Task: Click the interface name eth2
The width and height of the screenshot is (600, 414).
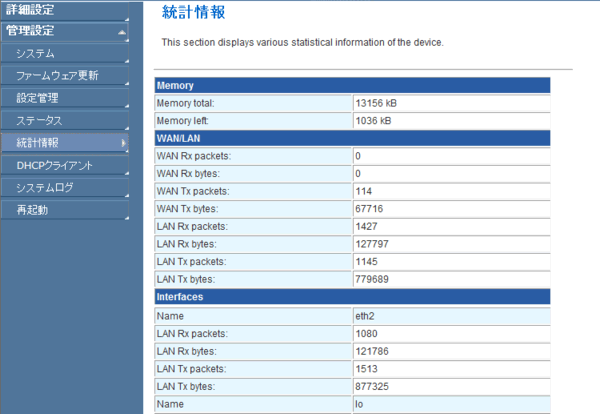Action: pyautogui.click(x=365, y=316)
